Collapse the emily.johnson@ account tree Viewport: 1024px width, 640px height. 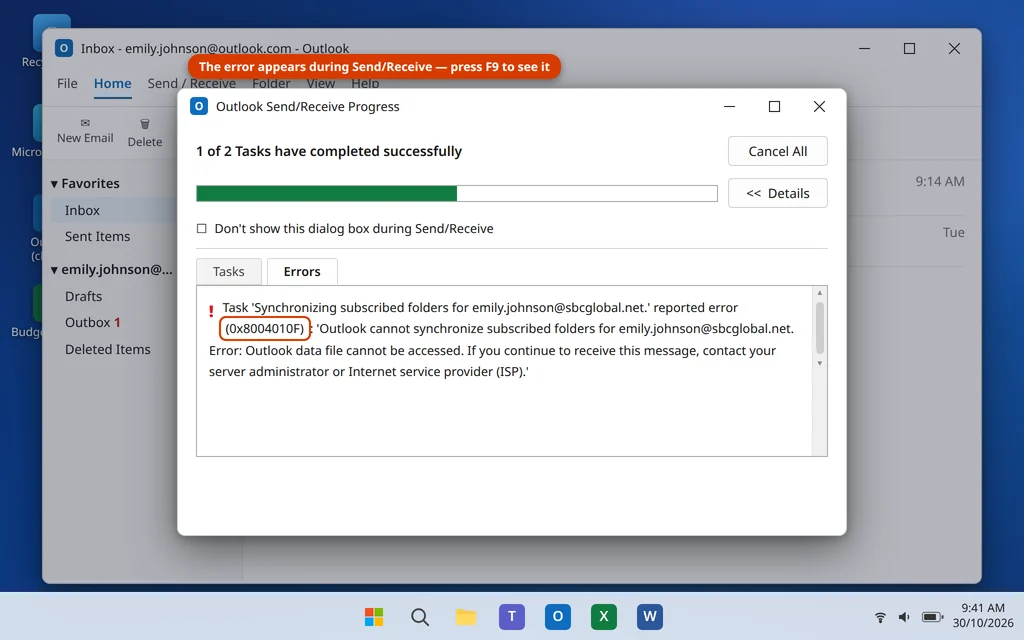[x=54, y=270]
